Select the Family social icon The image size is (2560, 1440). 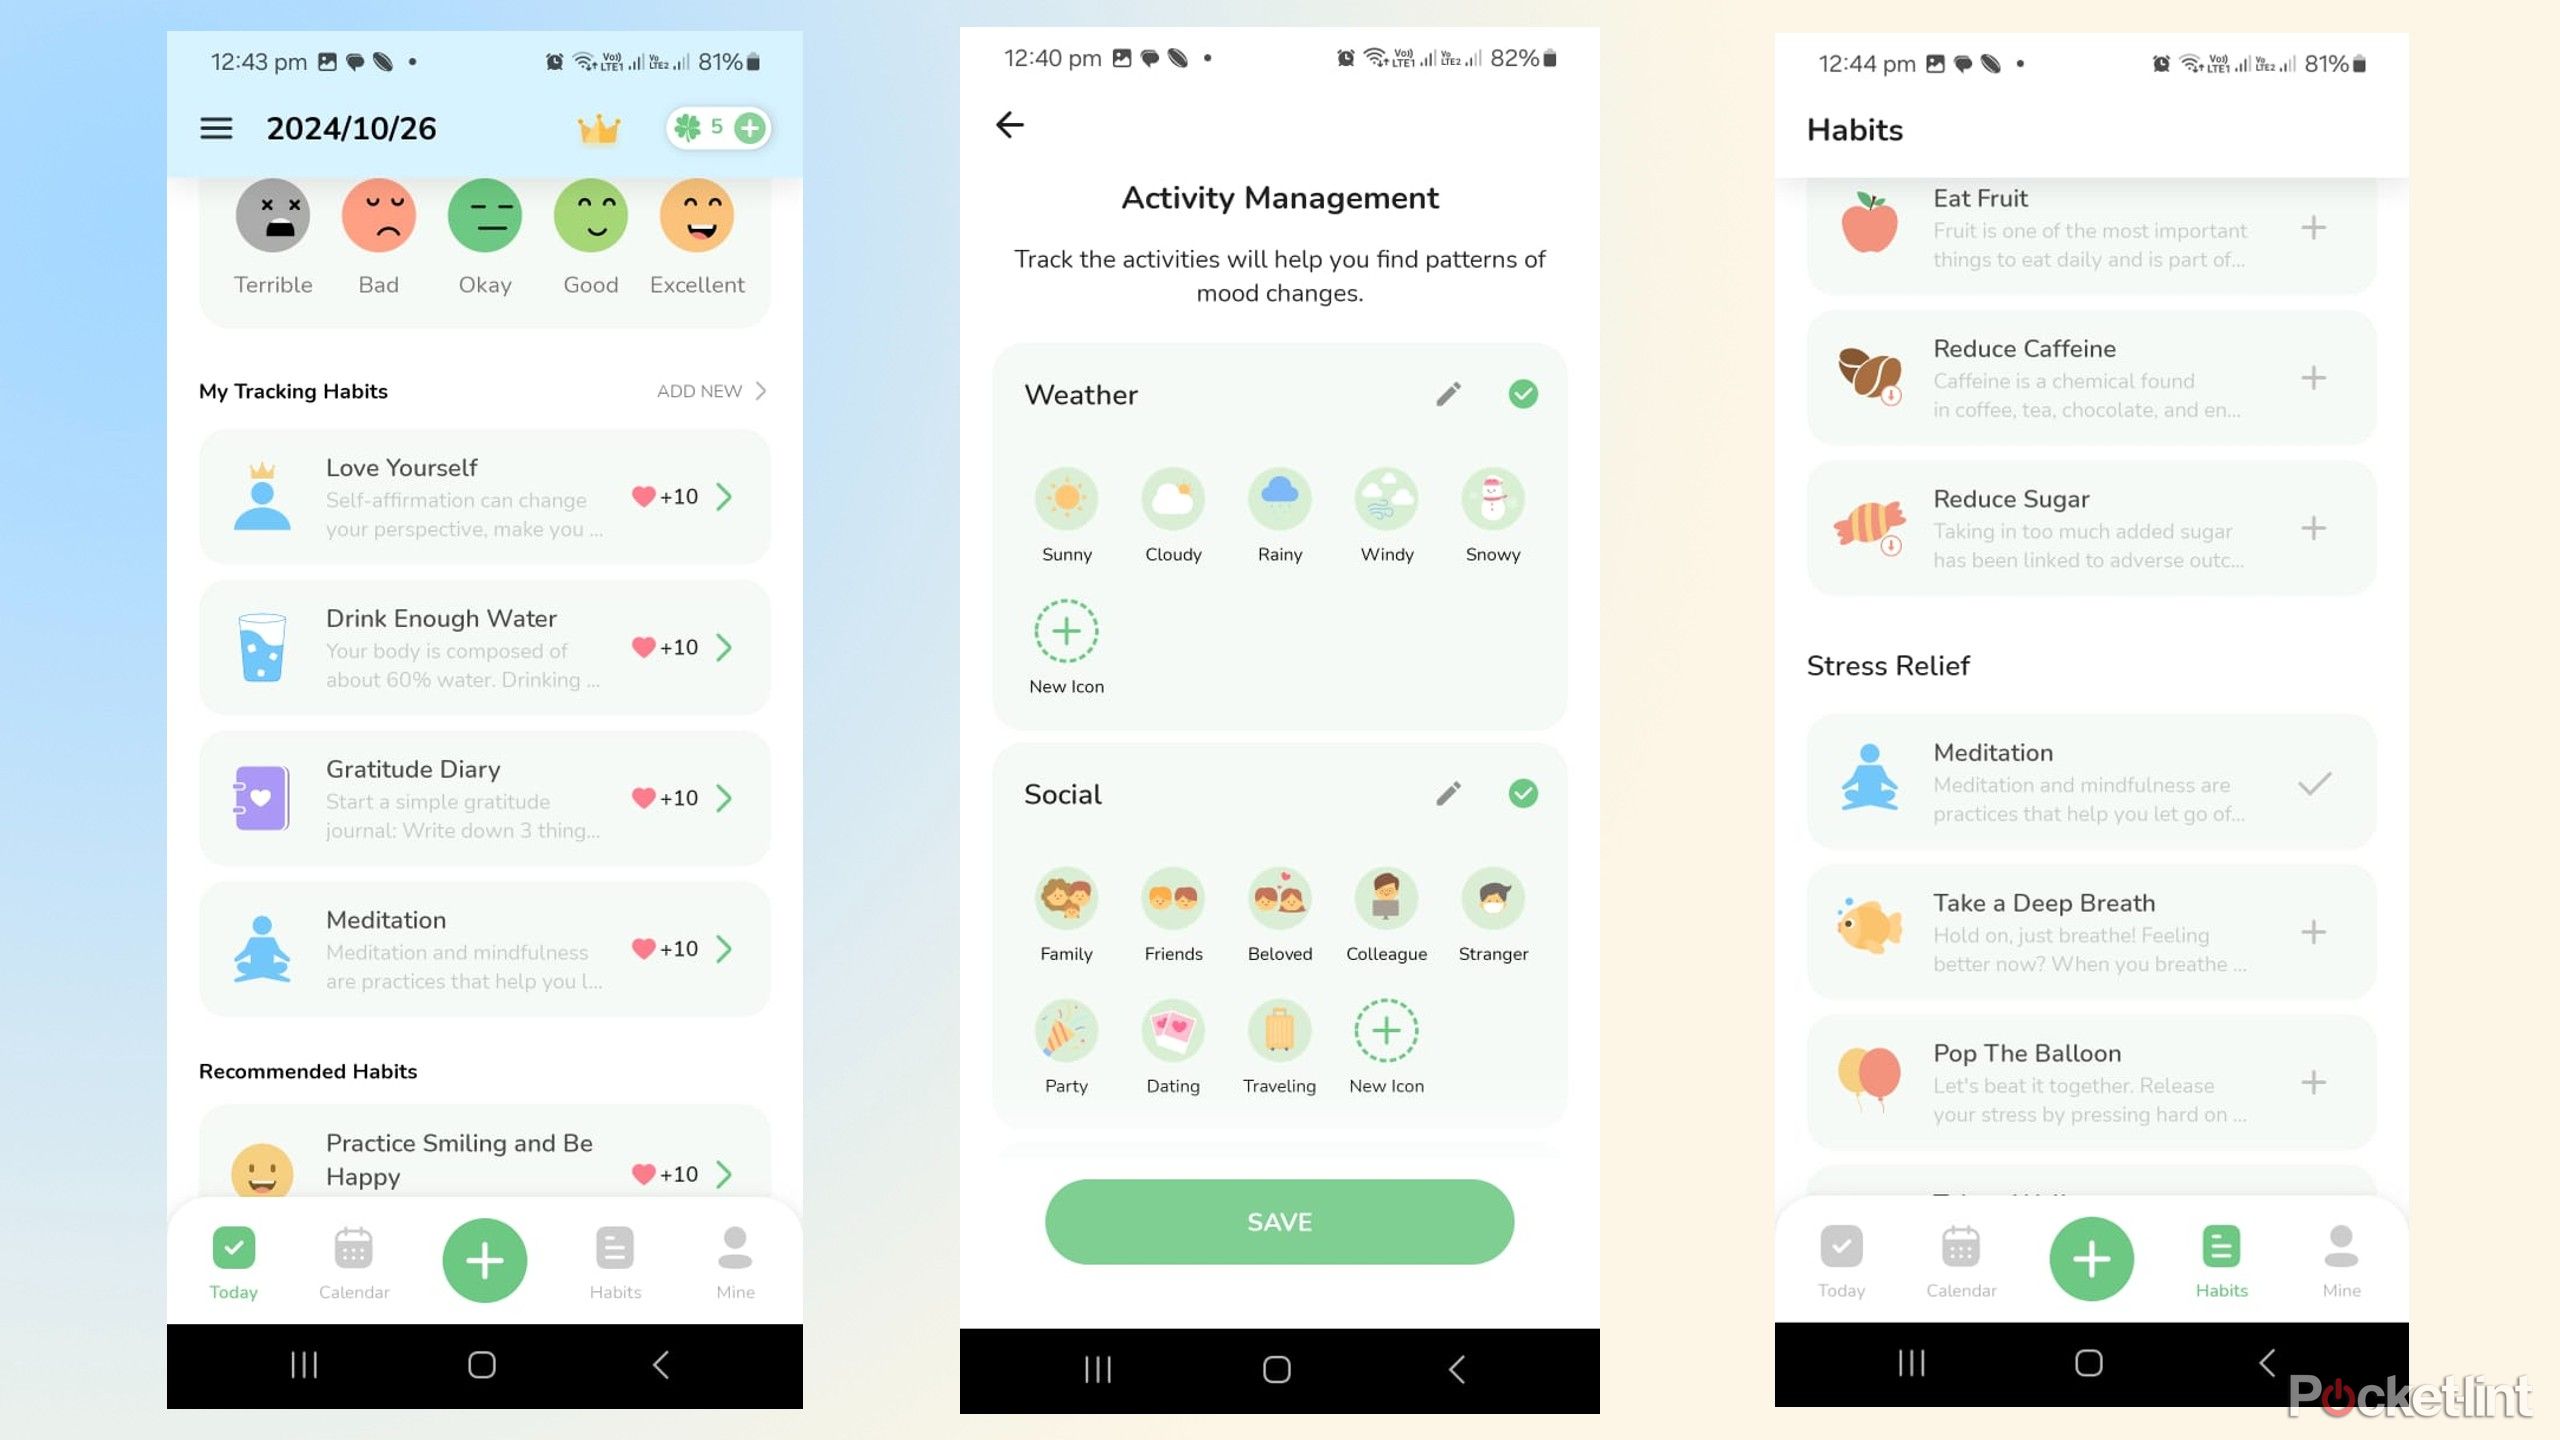1065,897
